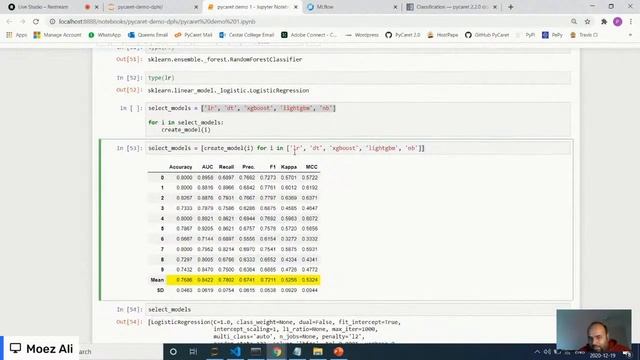The width and height of the screenshot is (640, 360).
Task: Open the Windows notification center icon
Action: (627, 354)
